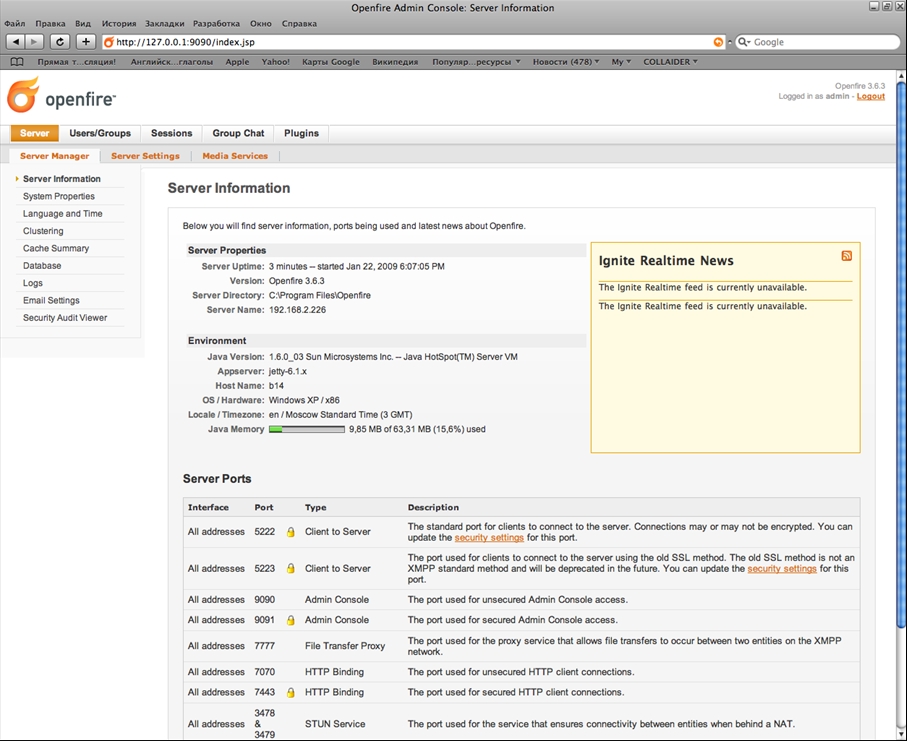Click the STUN Service type cell

tap(335, 724)
